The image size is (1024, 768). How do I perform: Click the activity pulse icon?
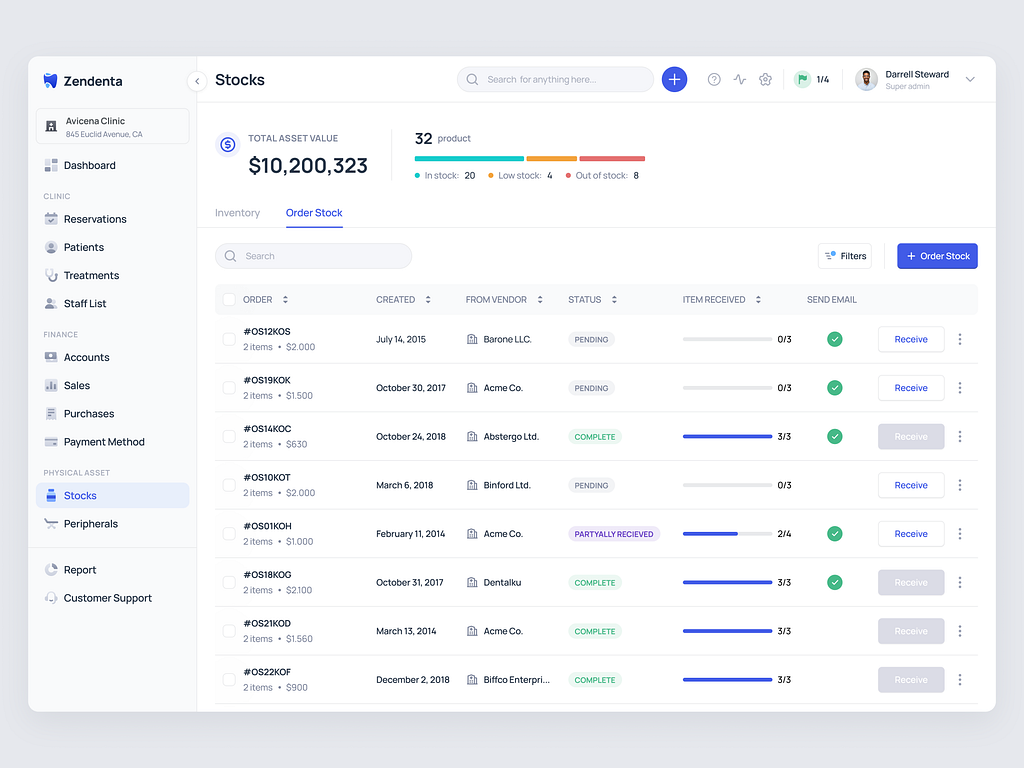coord(740,80)
